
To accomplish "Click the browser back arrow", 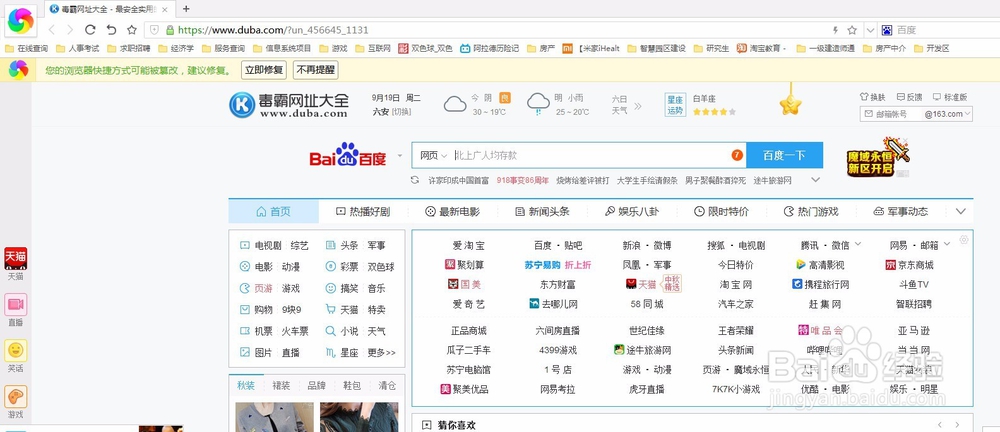I will (52, 30).
